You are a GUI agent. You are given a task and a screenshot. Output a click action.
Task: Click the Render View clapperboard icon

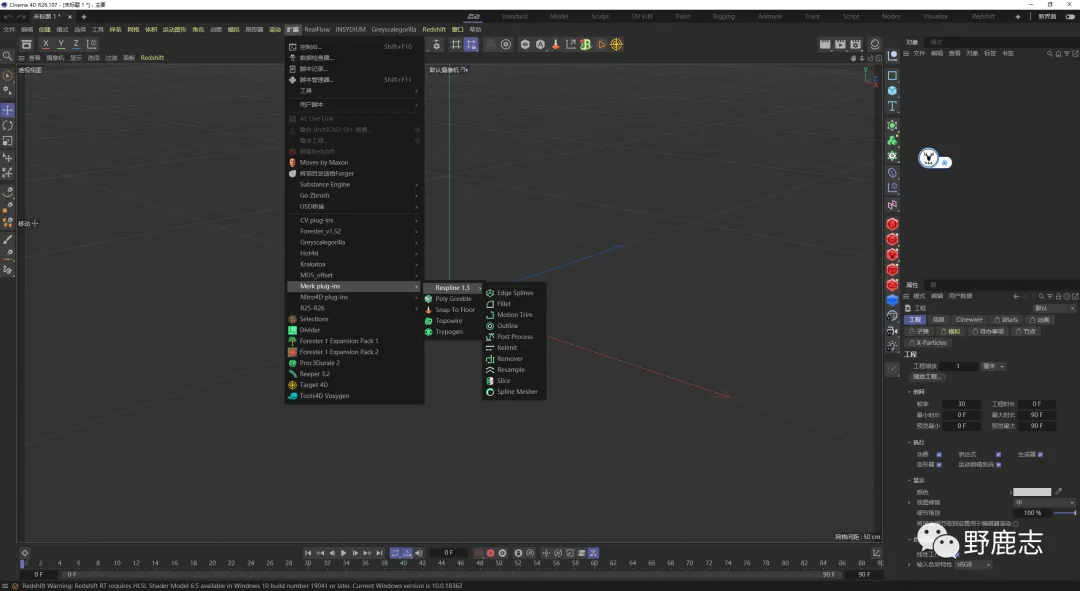click(x=824, y=44)
